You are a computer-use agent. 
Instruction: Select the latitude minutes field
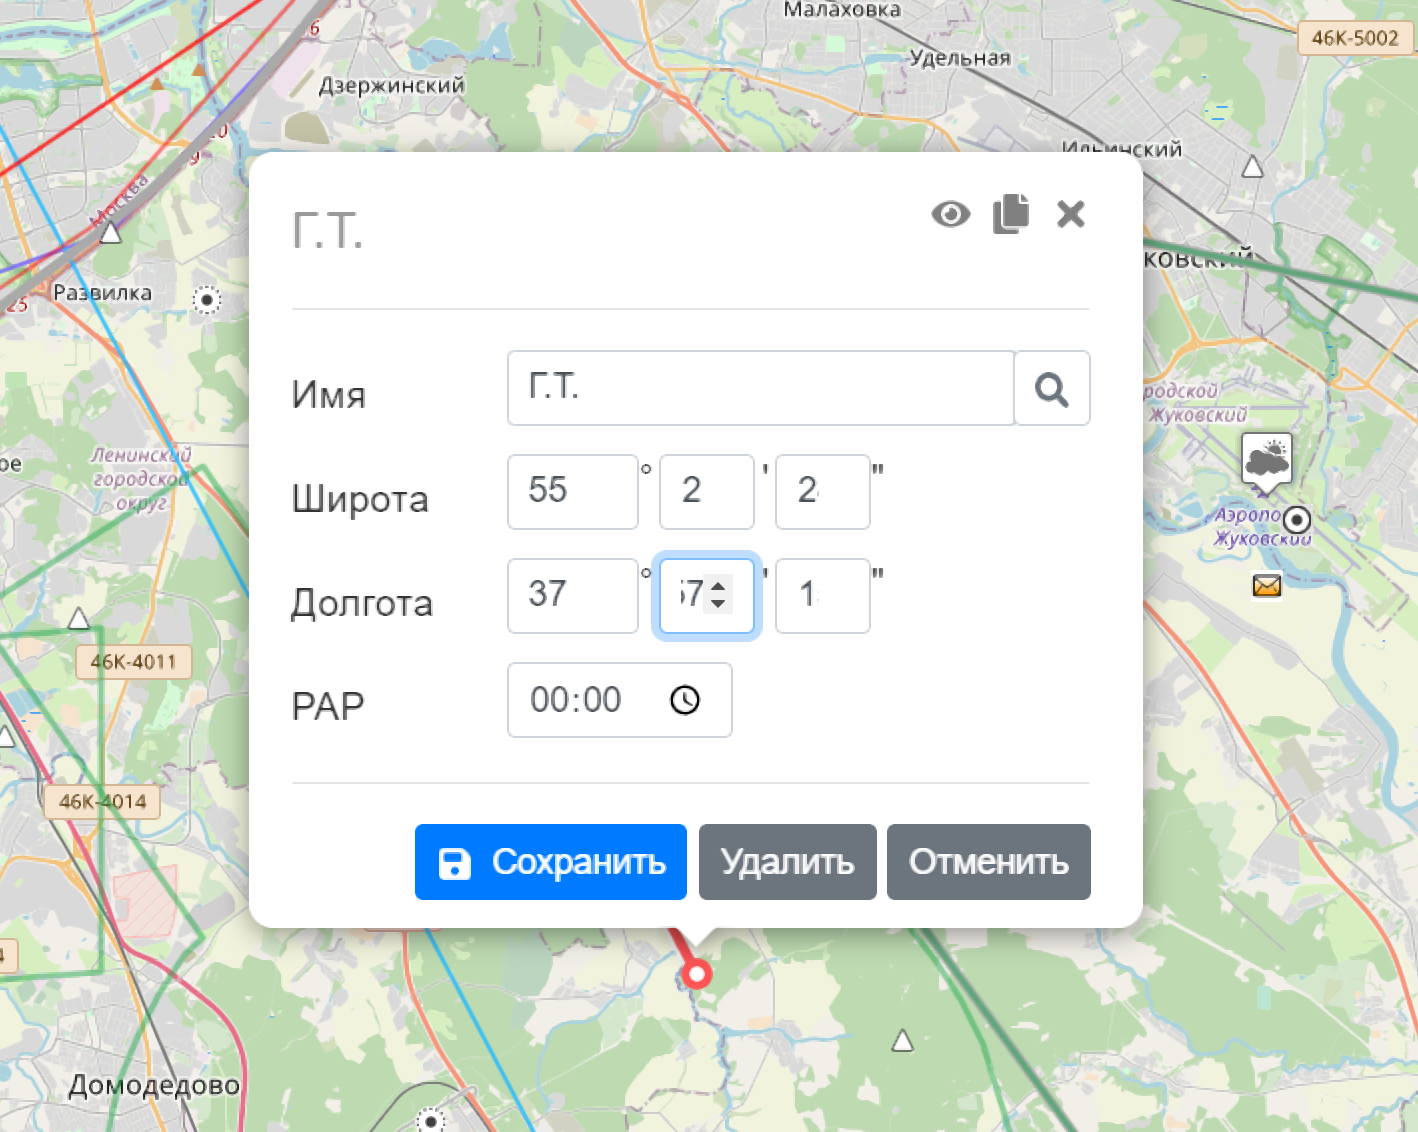tap(706, 492)
